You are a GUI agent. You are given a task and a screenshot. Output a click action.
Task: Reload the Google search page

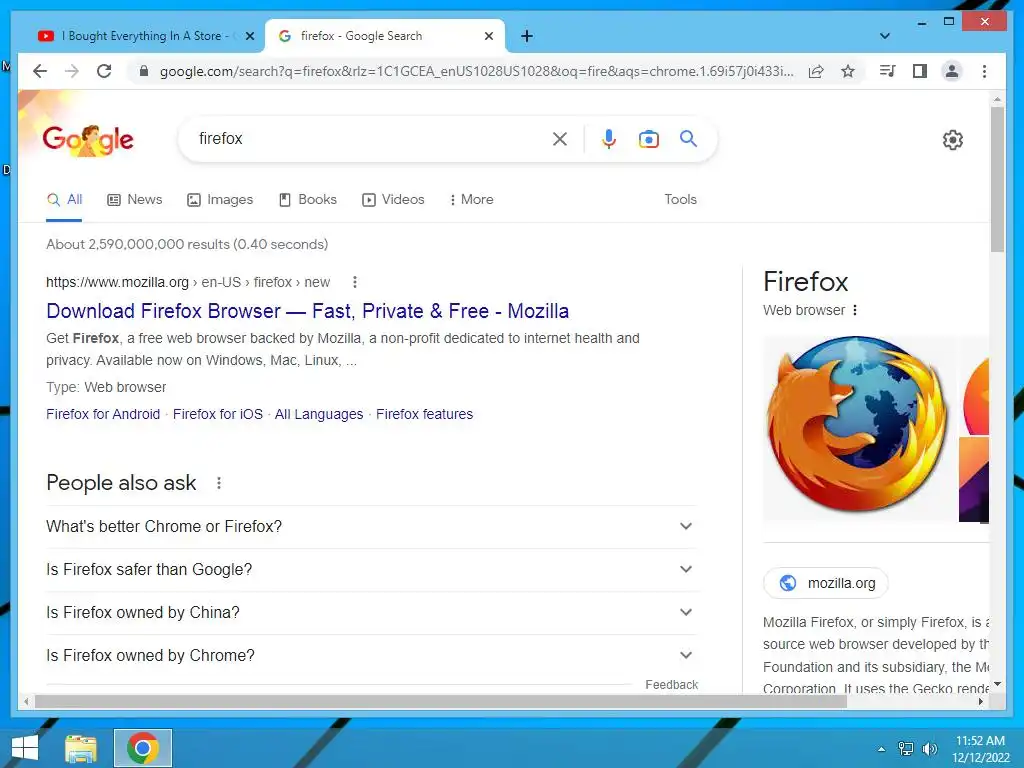104,71
